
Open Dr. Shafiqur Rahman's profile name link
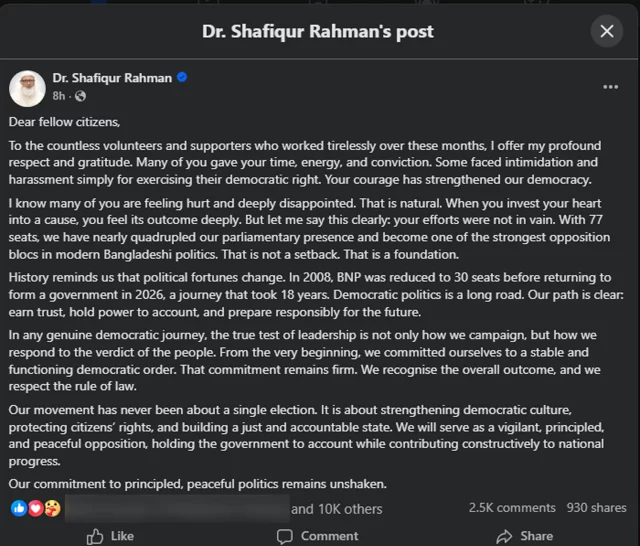point(112,78)
